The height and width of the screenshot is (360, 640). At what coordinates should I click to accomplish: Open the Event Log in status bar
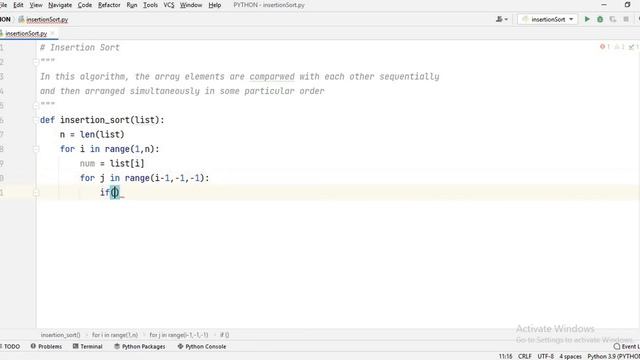tap(627, 346)
